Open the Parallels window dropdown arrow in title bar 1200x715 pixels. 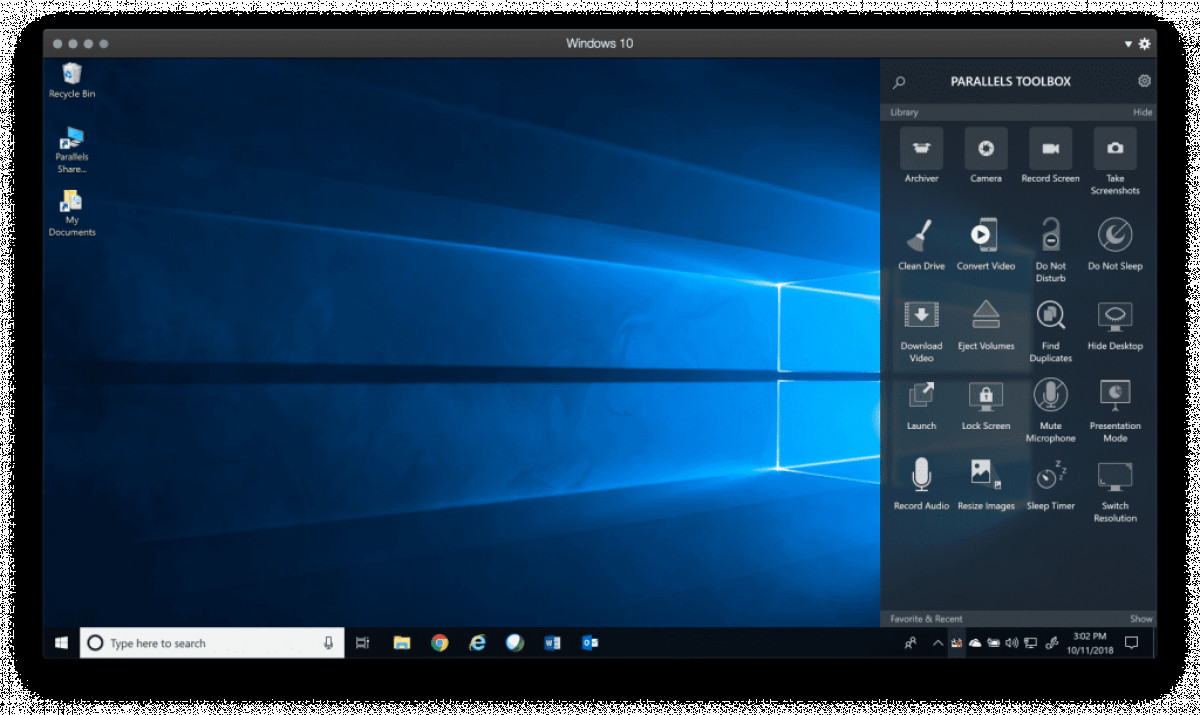coord(1128,44)
